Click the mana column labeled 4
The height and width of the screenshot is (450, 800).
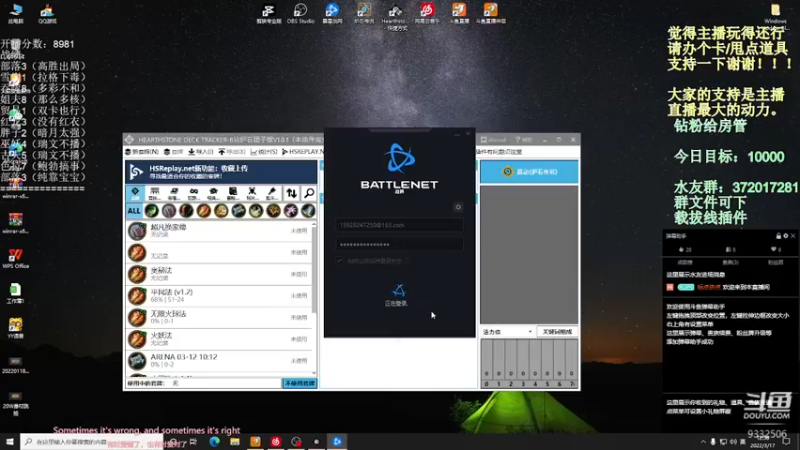[x=535, y=363]
